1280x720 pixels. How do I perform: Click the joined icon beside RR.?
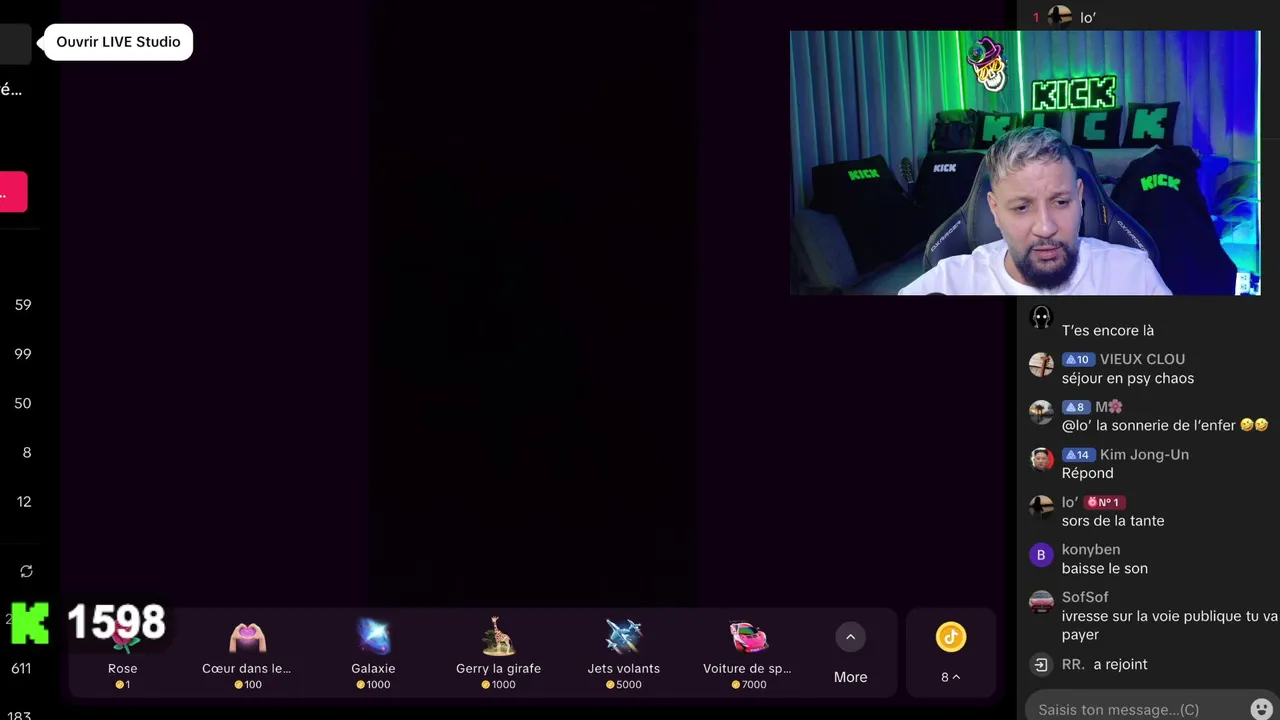(1041, 664)
